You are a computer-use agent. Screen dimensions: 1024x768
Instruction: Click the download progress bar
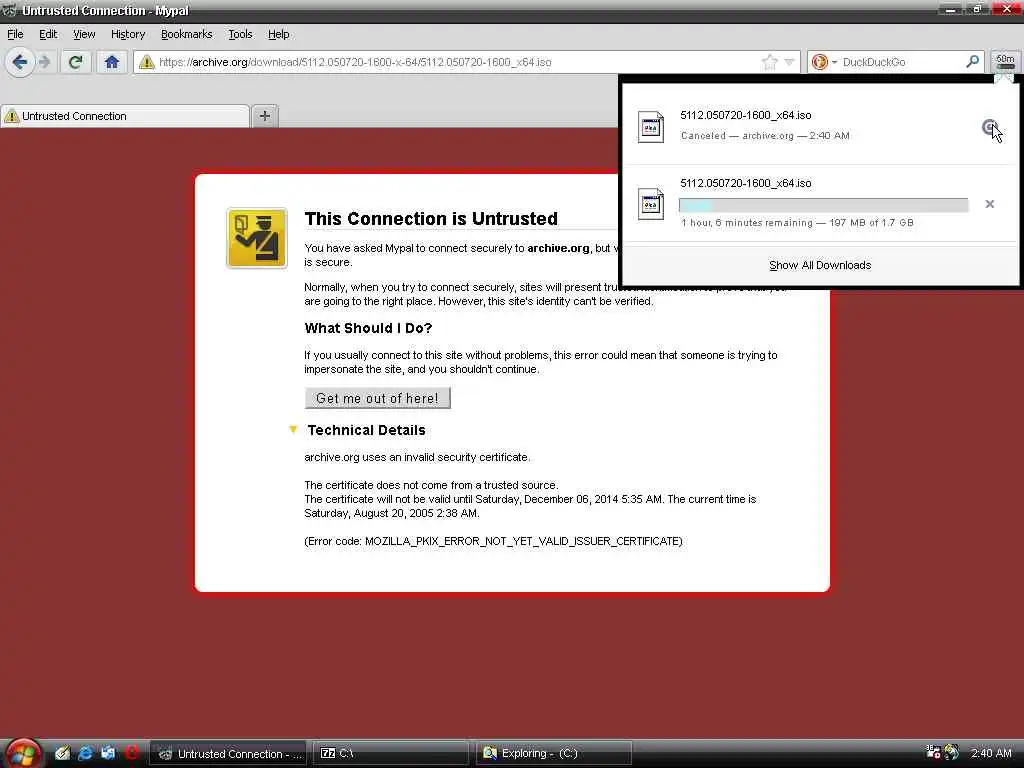pyautogui.click(x=823, y=205)
